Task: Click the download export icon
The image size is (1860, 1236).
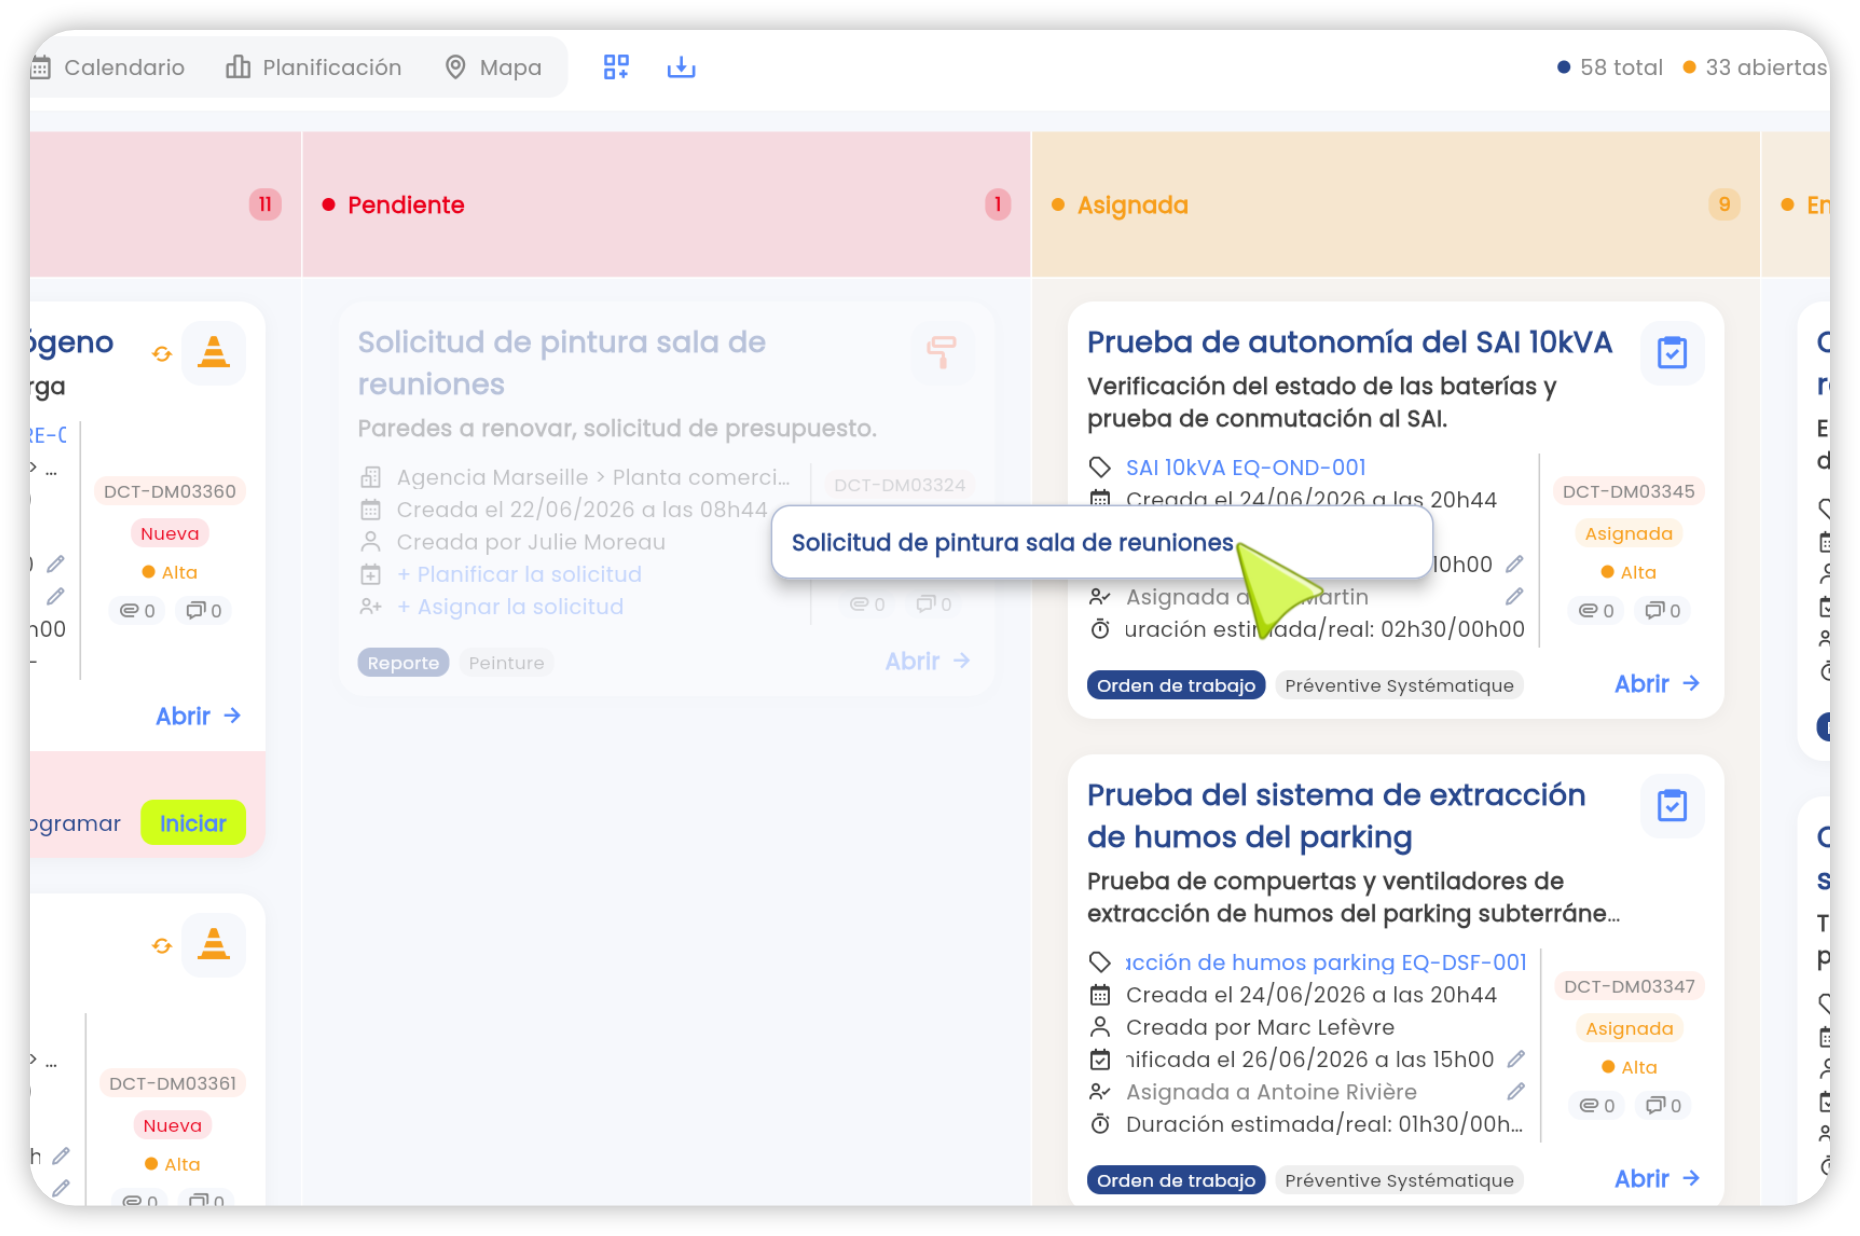Action: point(681,67)
